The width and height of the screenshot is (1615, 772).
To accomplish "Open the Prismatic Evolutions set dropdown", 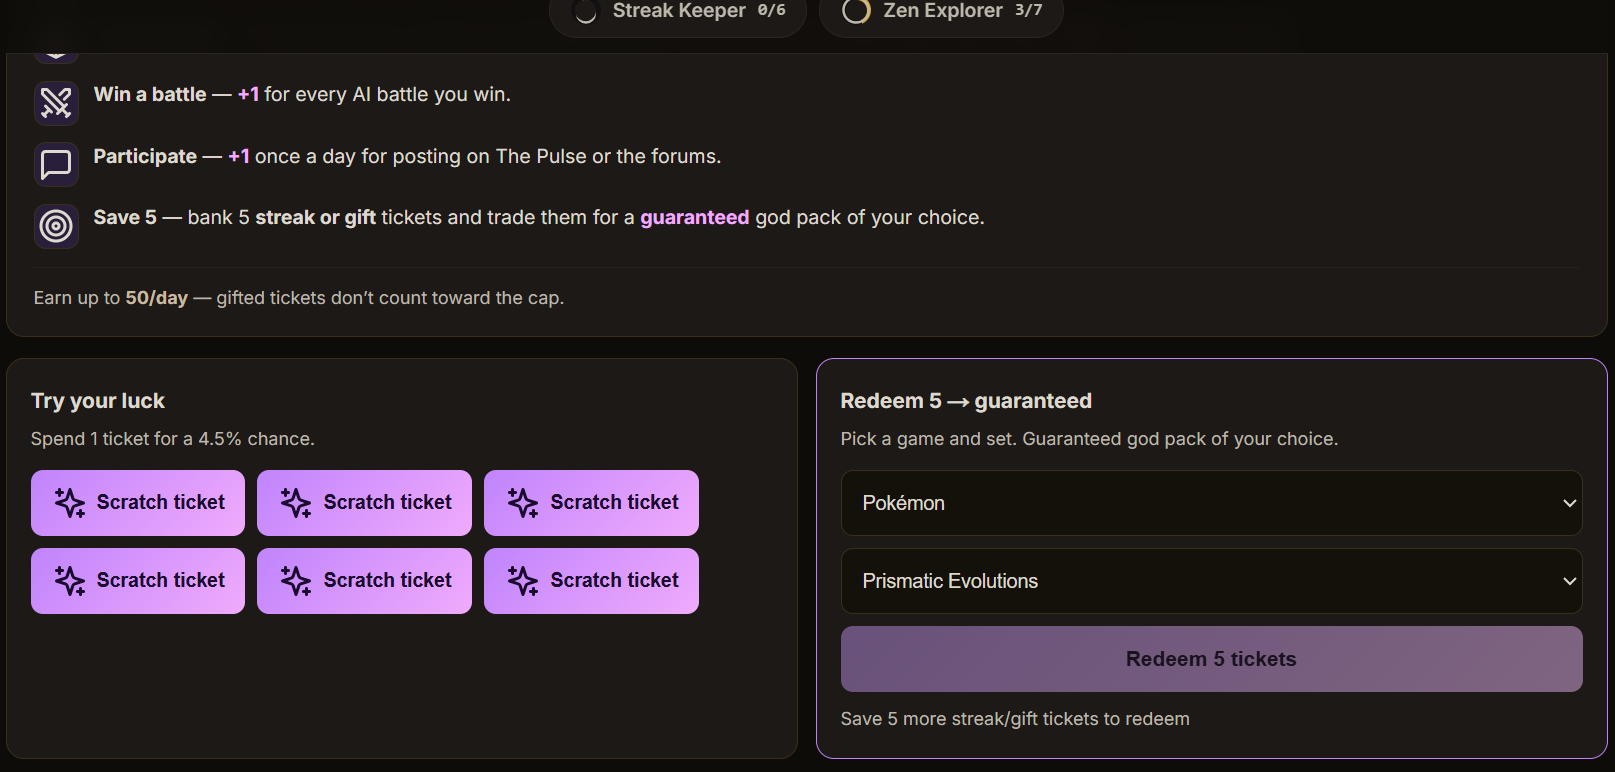I will (x=1211, y=581).
